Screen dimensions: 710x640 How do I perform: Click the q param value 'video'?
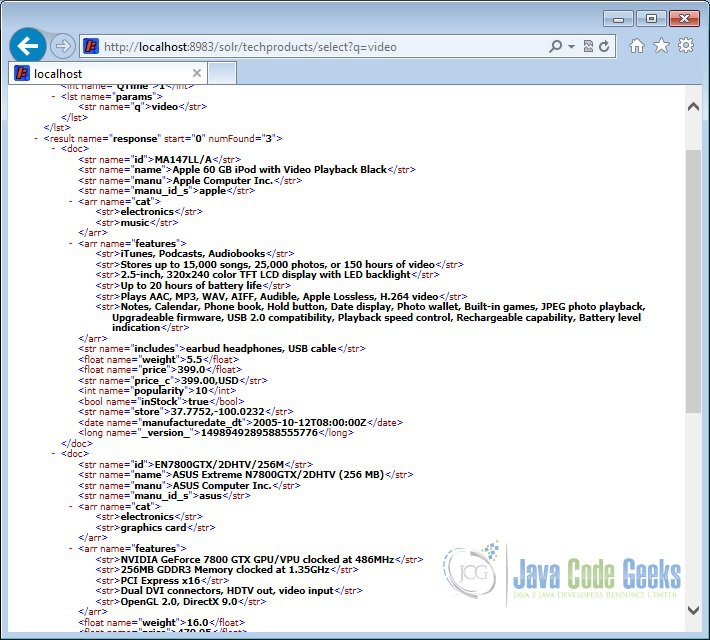tap(164, 106)
